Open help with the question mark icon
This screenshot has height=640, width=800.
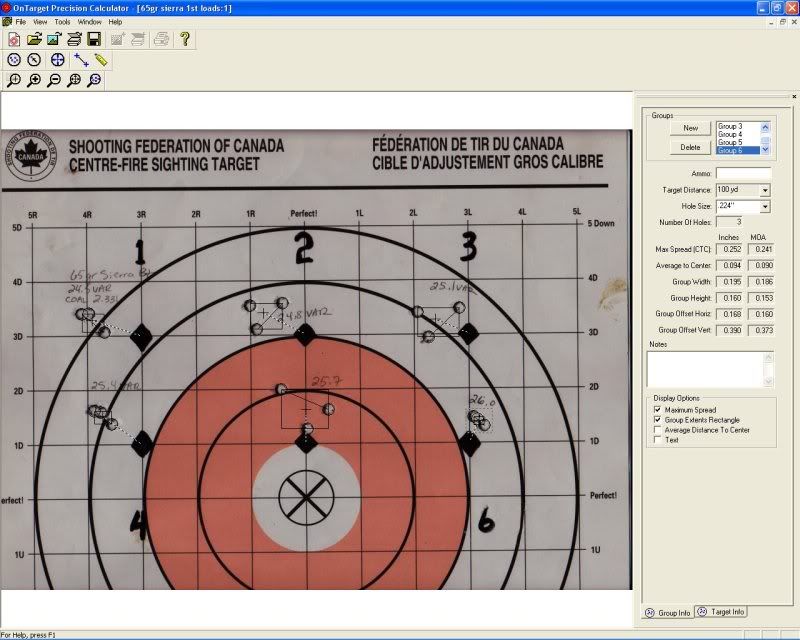point(185,39)
